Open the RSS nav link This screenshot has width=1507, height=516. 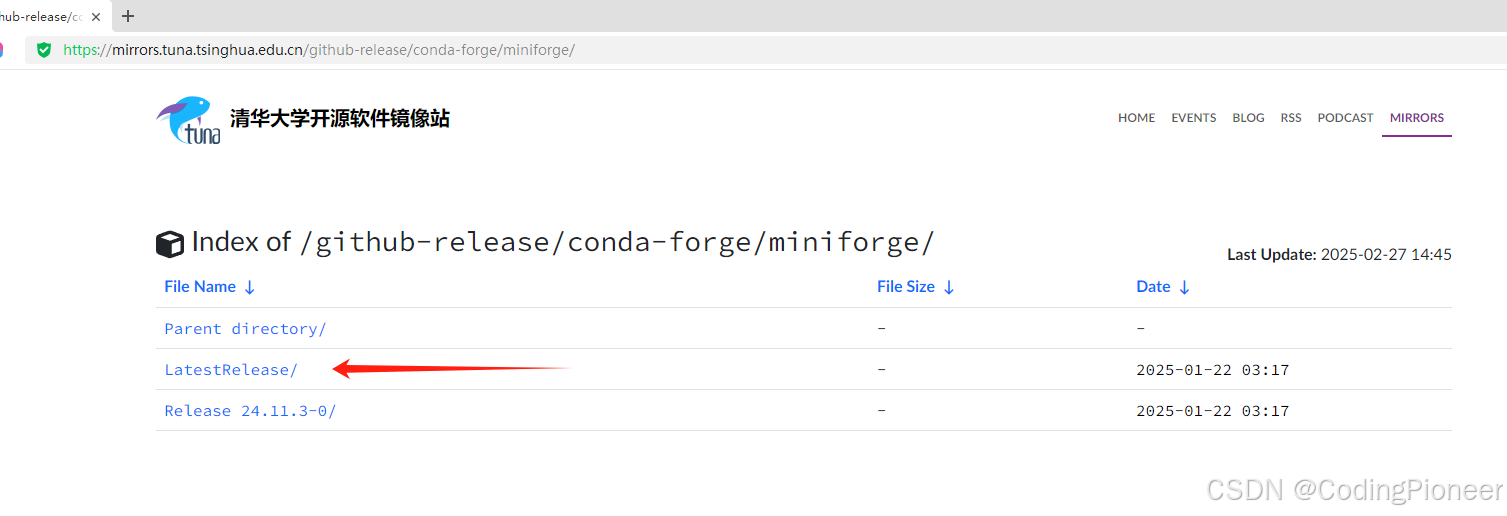point(1291,118)
